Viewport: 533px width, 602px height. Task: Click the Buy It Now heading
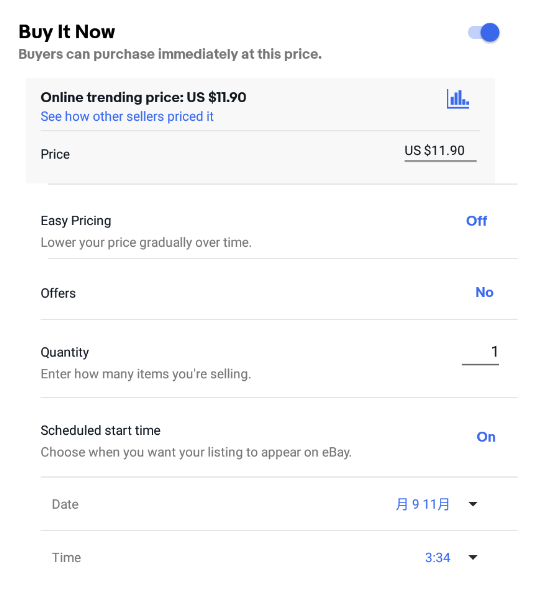pos(67,32)
